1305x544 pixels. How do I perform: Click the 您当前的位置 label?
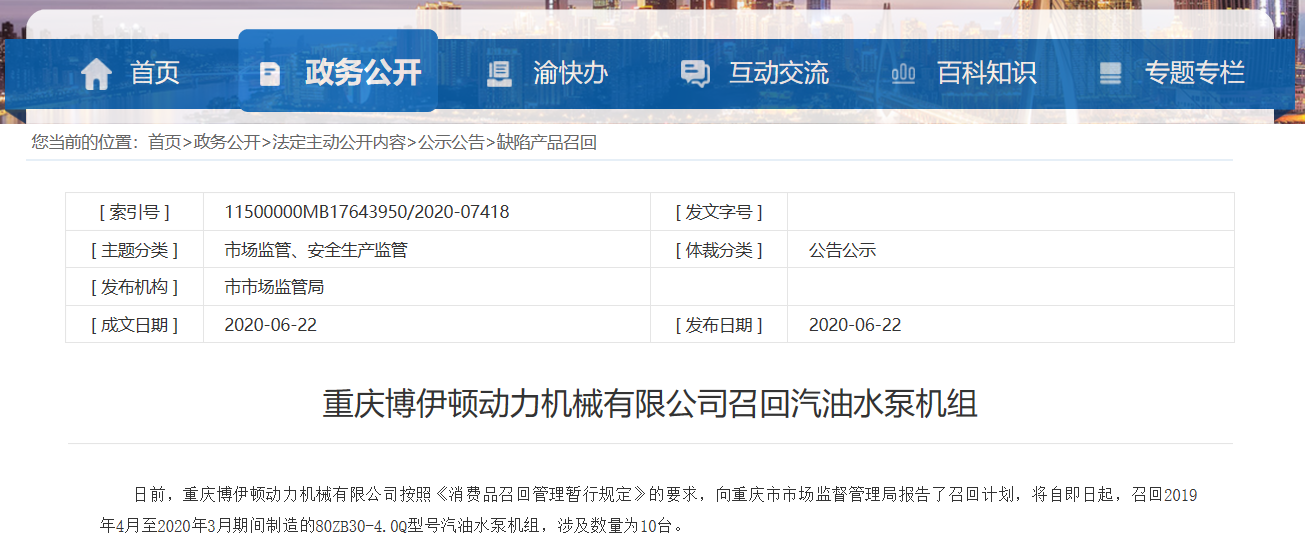click(85, 143)
